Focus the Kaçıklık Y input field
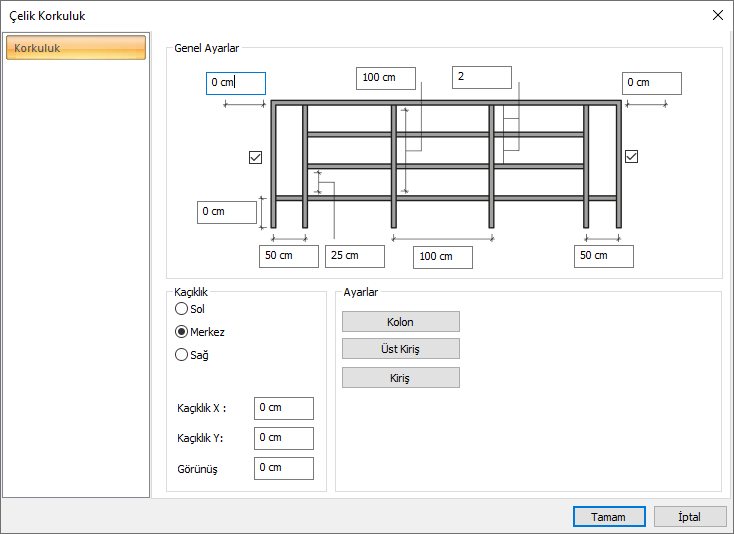 (283, 438)
